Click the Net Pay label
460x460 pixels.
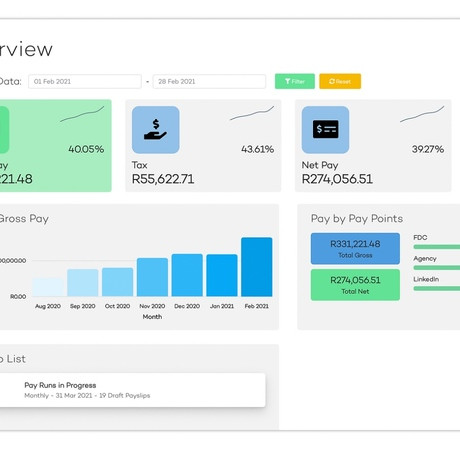[320, 165]
